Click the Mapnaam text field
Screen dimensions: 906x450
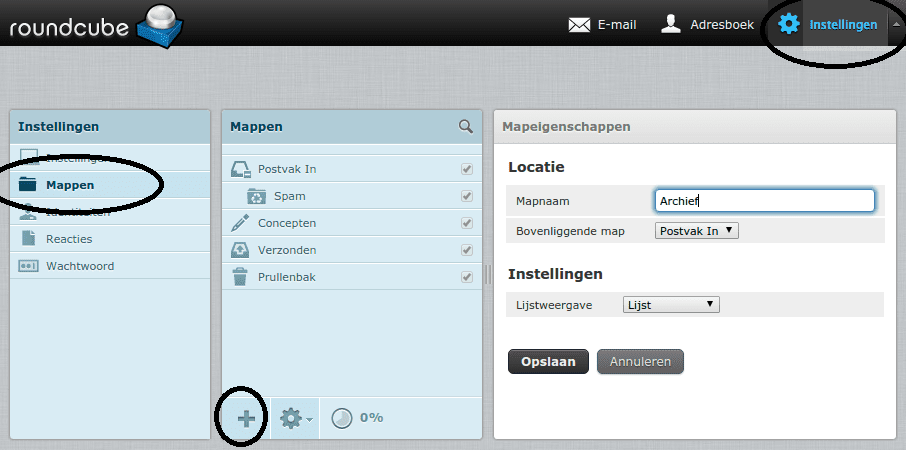[x=763, y=201]
